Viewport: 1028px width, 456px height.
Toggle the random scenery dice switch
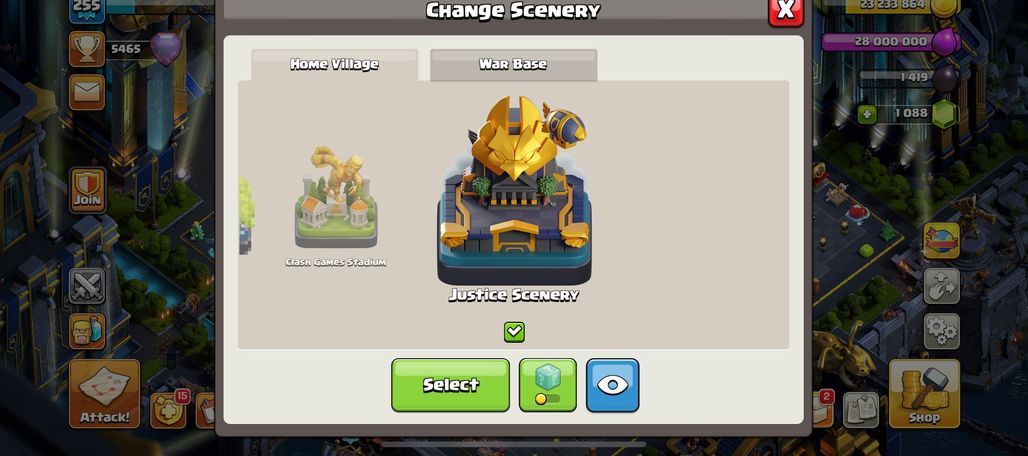pyautogui.click(x=547, y=385)
